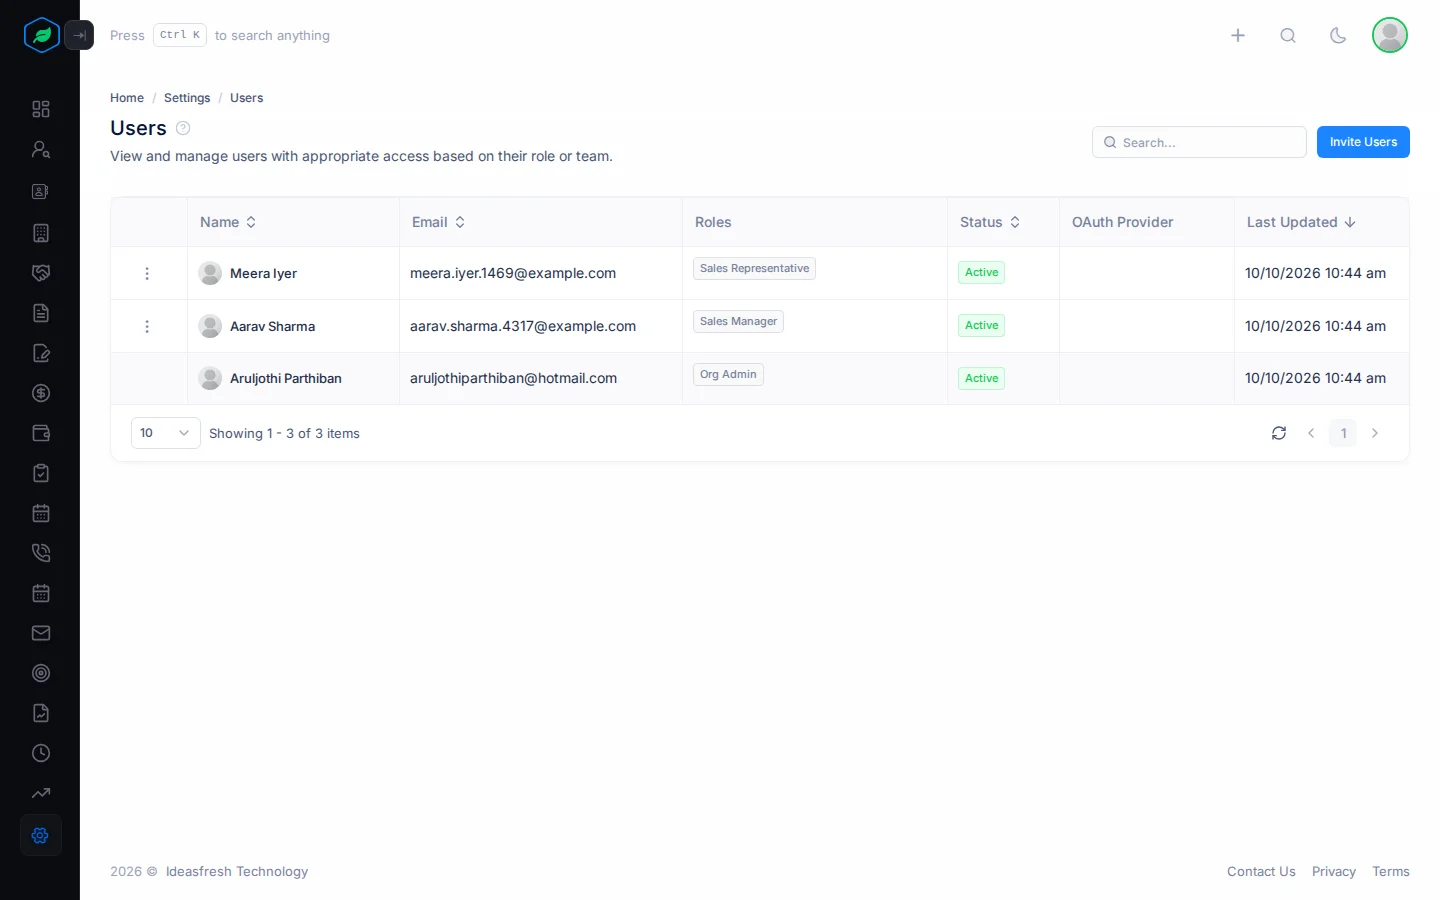Open the user search icon in sidebar
The height and width of the screenshot is (900, 1440).
tap(41, 149)
